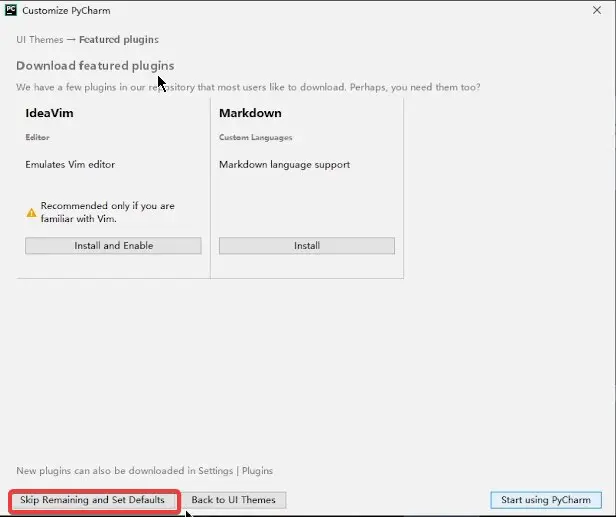Go Back to UI Themes

click(233, 500)
